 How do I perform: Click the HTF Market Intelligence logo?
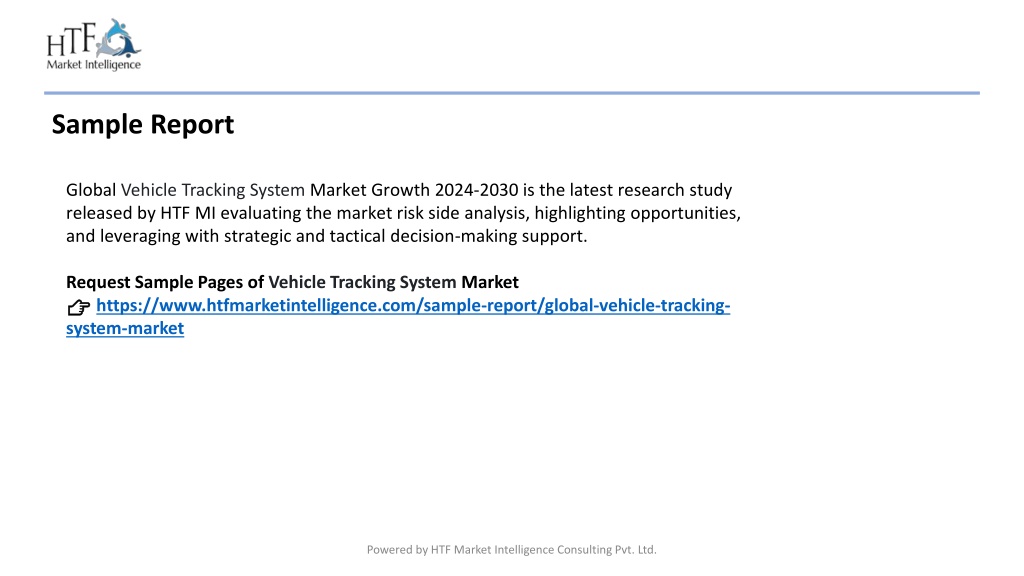point(93,44)
